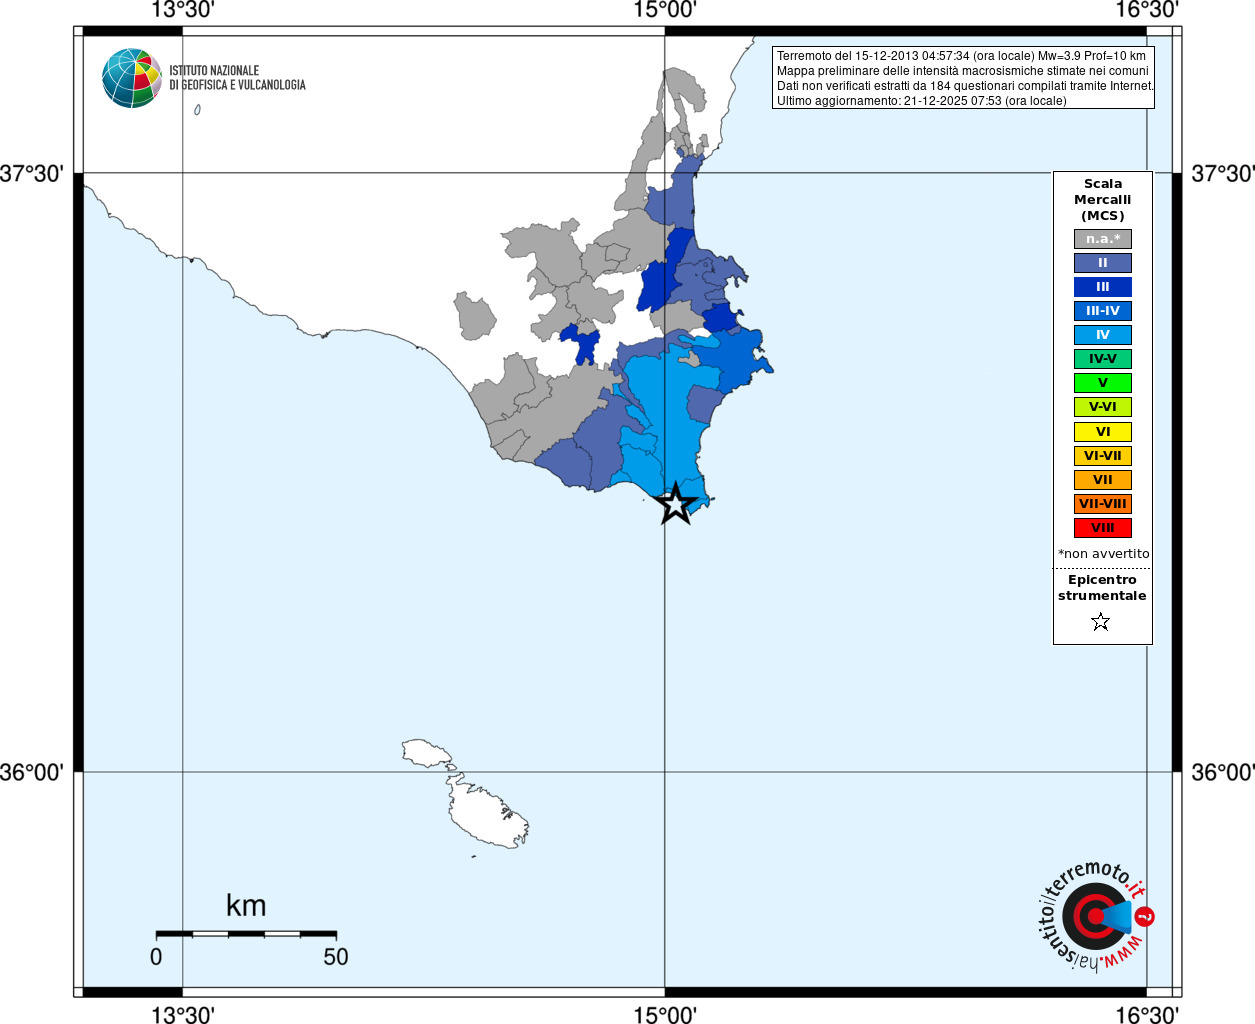Select the intensity III legend swatch
This screenshot has height=1024, width=1255.
(x=1103, y=287)
